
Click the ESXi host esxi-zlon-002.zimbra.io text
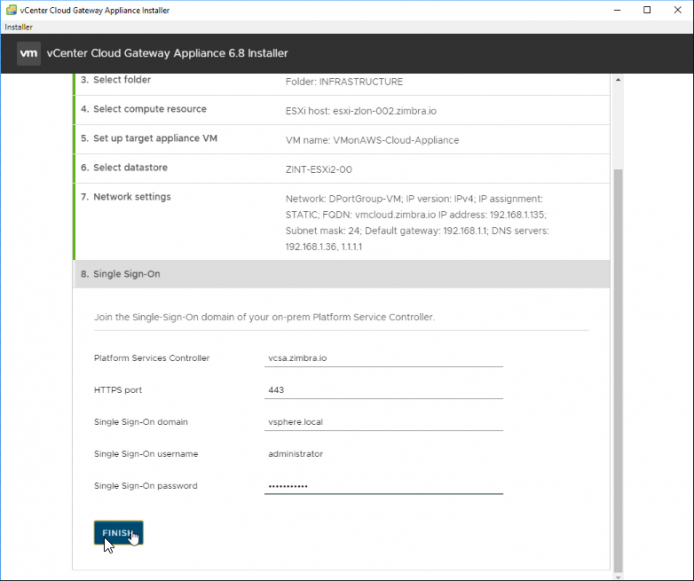coord(361,111)
